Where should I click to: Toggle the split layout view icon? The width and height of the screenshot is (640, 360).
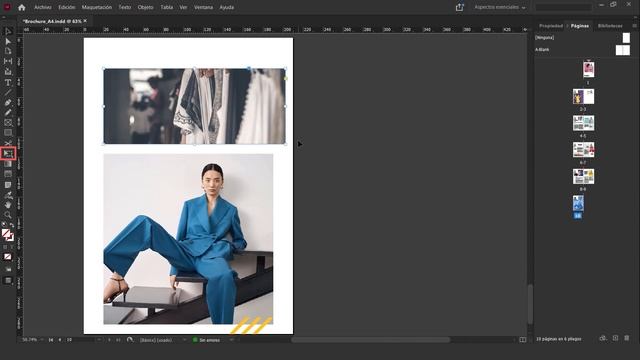pyautogui.click(x=522, y=340)
